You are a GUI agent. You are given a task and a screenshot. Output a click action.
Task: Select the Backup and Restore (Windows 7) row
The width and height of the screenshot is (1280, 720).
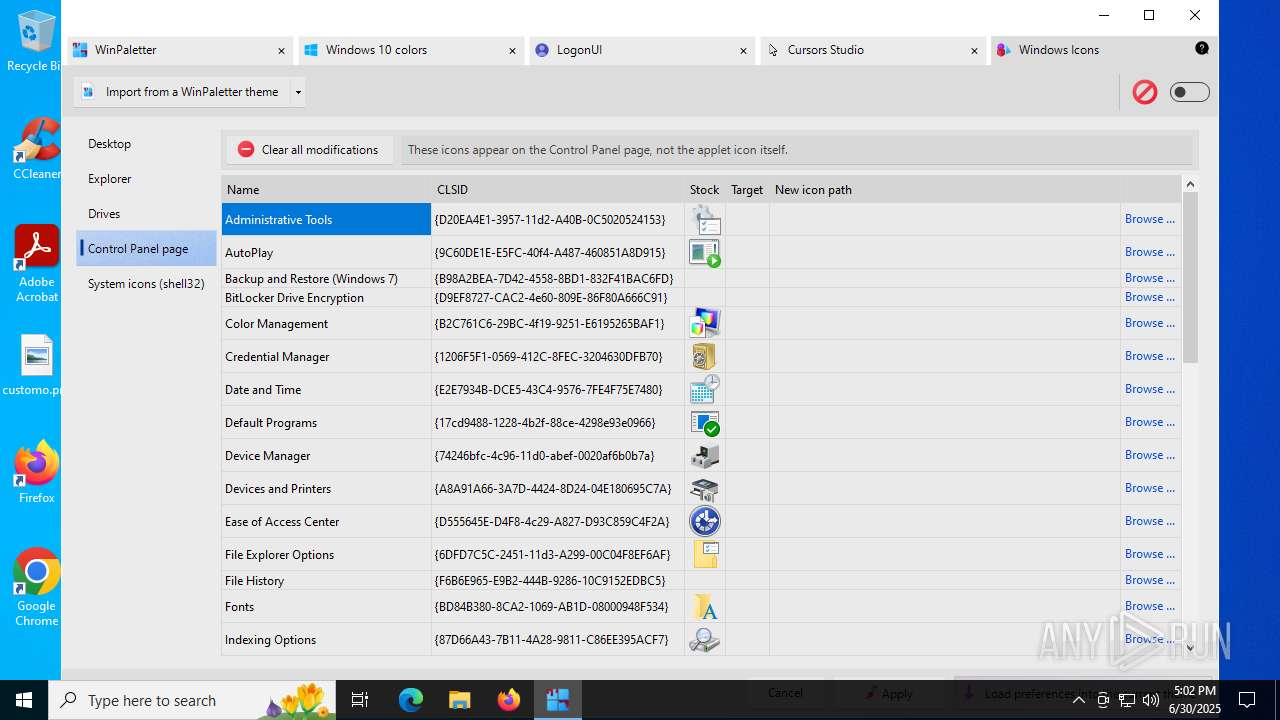(x=701, y=278)
